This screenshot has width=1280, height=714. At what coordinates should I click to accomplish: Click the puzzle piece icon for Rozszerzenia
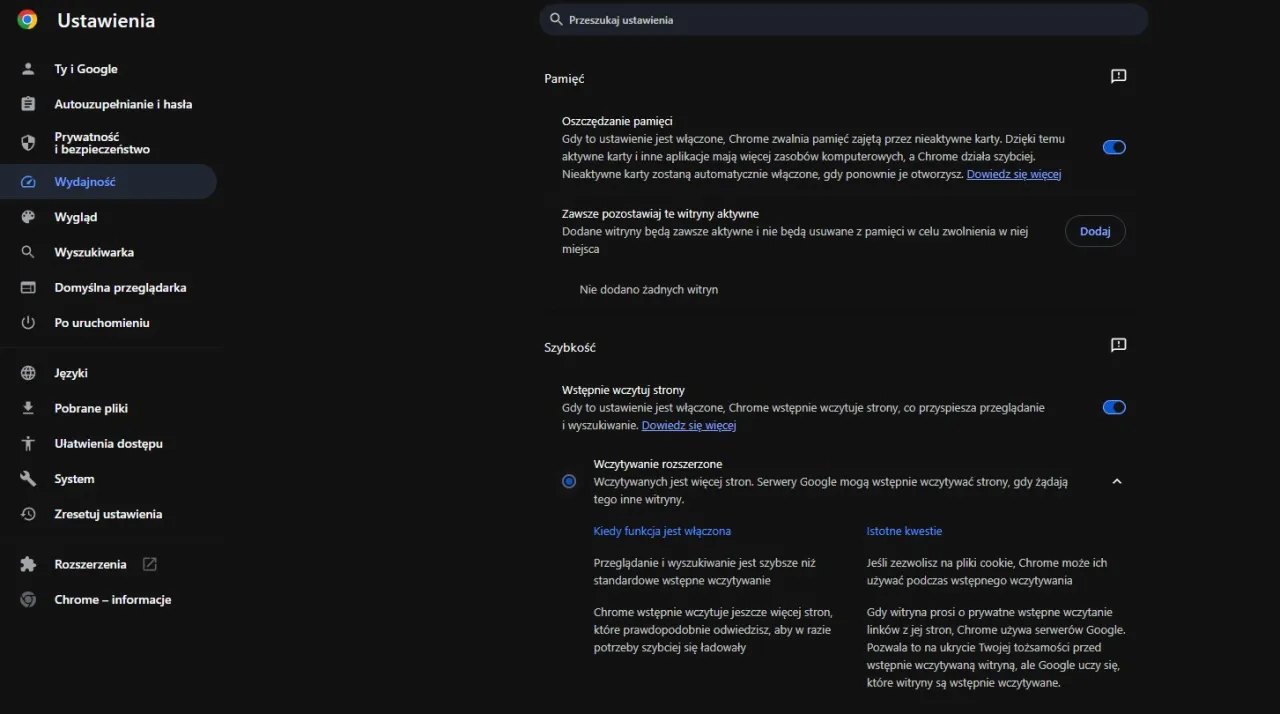(29, 564)
